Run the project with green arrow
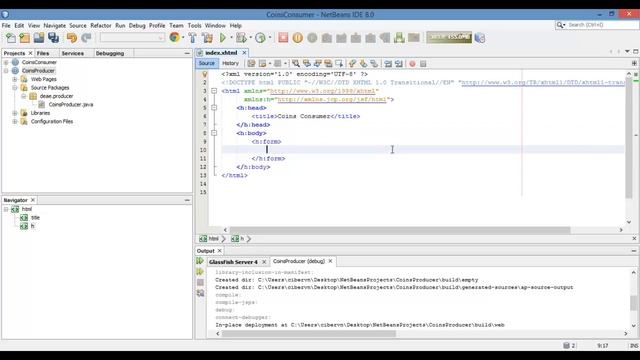The width and height of the screenshot is (640, 360). tap(223, 38)
